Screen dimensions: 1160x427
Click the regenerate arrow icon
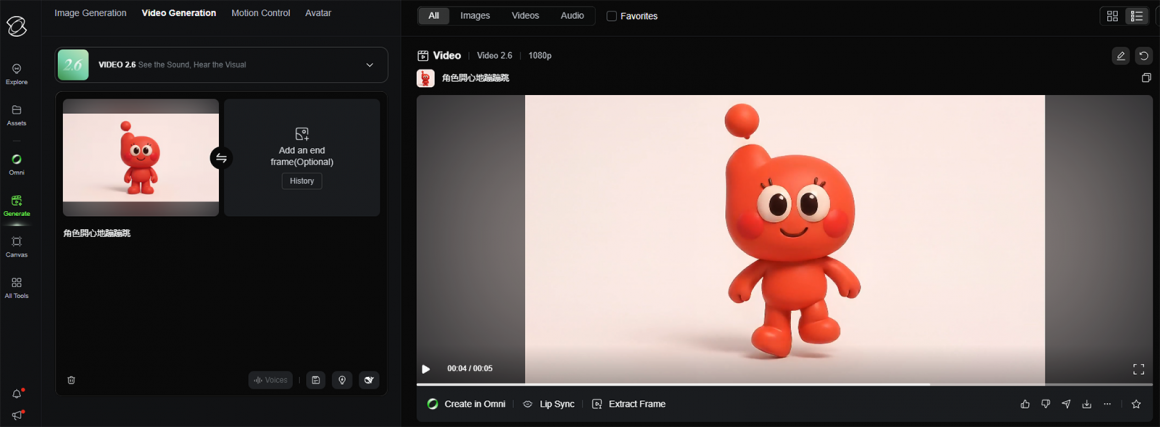pyautogui.click(x=1144, y=56)
